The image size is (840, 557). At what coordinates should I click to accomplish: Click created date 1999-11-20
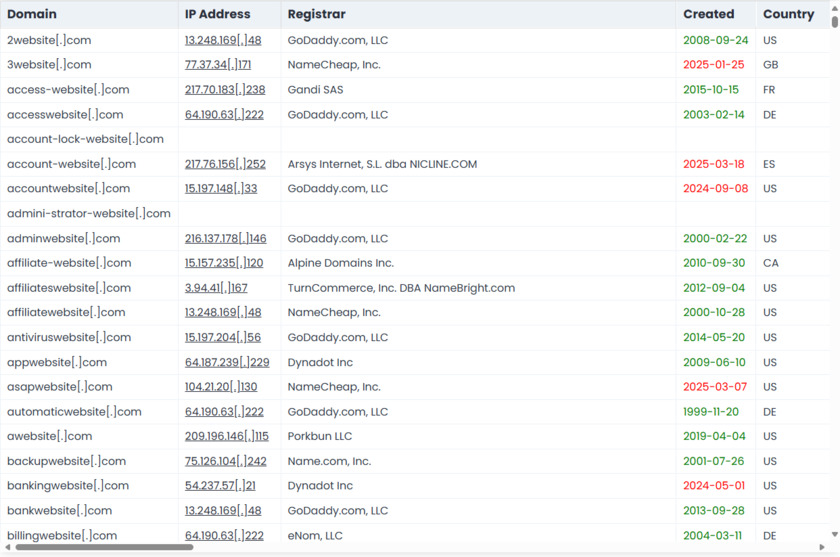pos(711,412)
